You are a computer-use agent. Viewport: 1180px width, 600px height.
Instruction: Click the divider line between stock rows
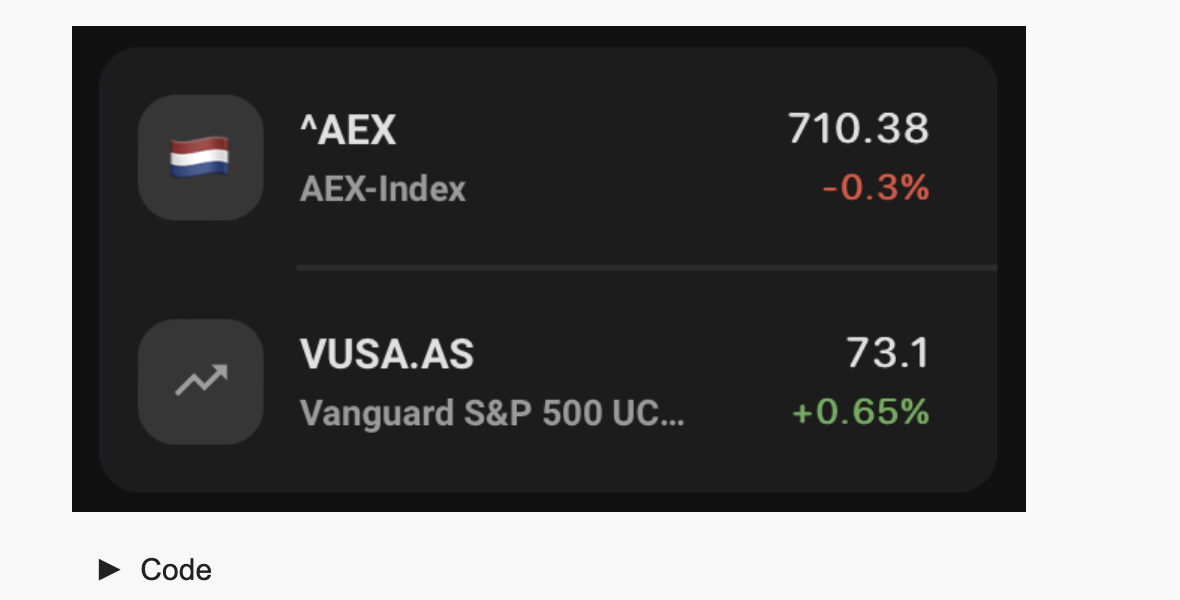pos(647,267)
